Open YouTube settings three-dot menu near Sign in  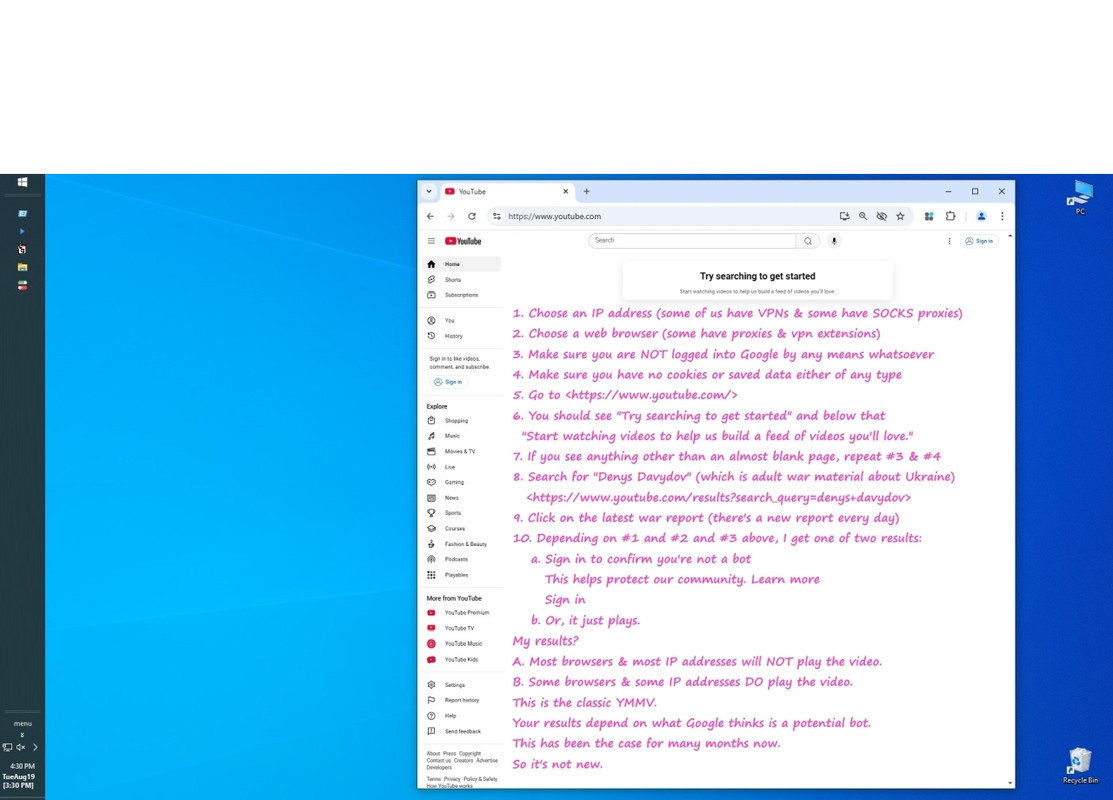coord(949,241)
